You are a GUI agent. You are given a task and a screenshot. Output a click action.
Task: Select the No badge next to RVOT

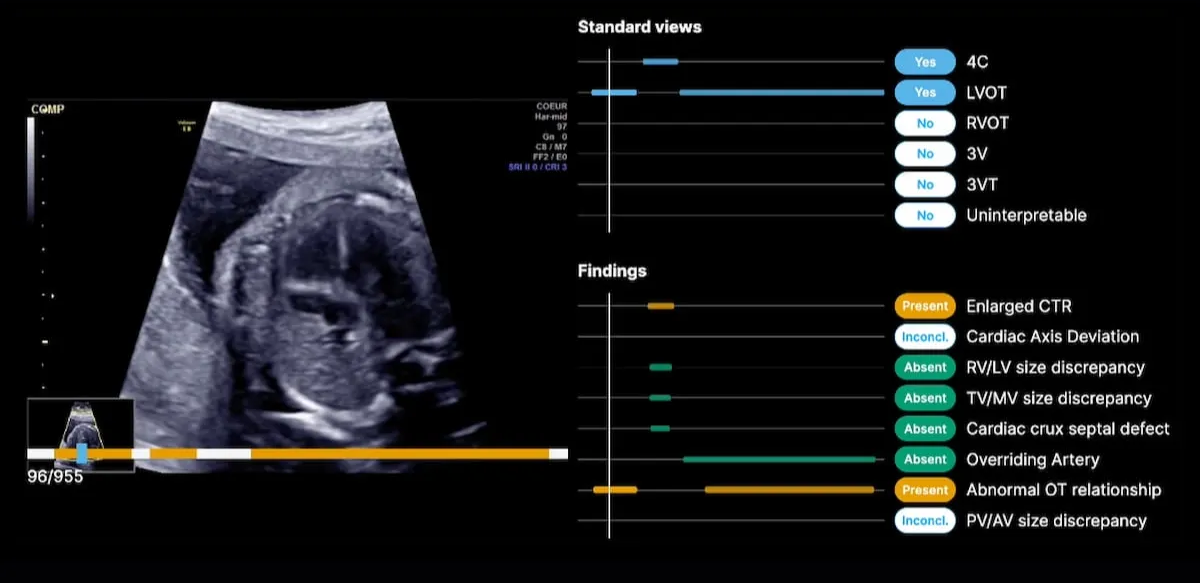(x=925, y=124)
